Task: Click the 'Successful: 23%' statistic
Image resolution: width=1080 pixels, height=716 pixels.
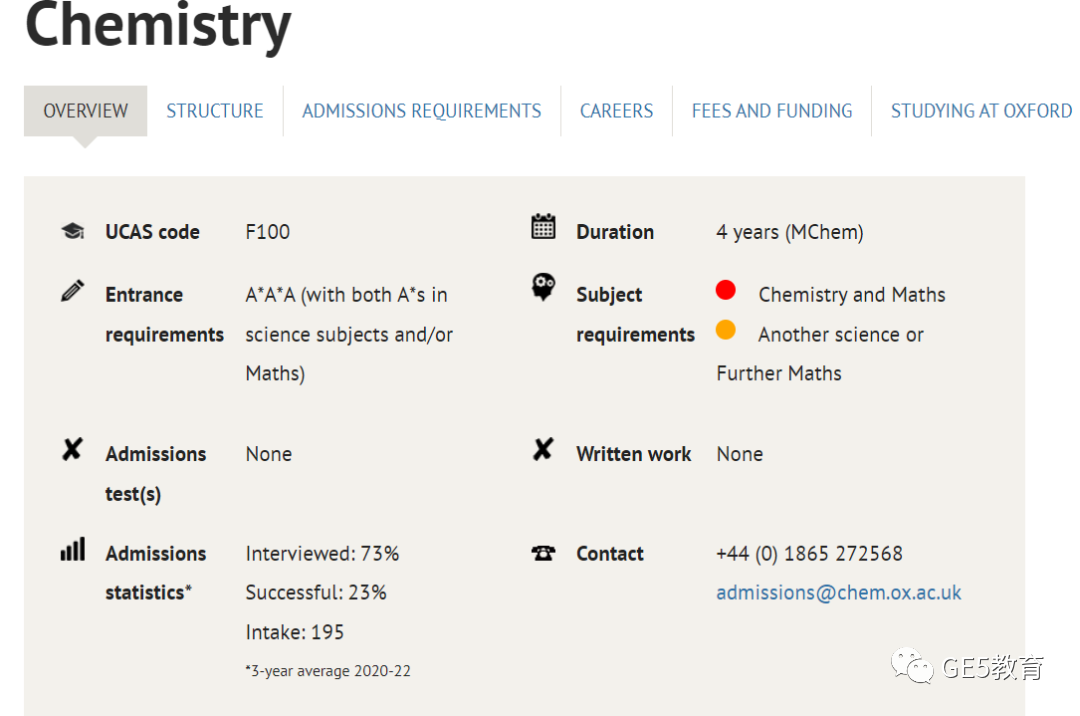Action: click(316, 593)
